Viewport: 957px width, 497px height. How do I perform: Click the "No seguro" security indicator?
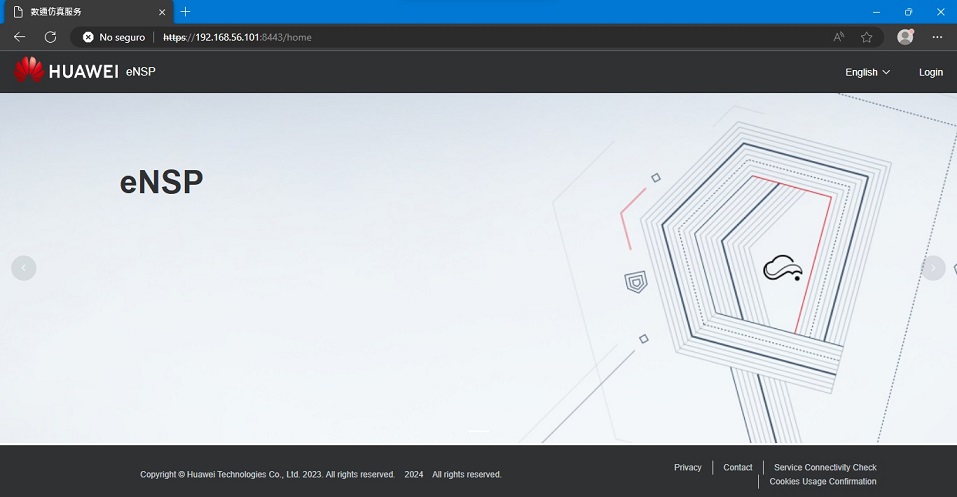point(114,37)
